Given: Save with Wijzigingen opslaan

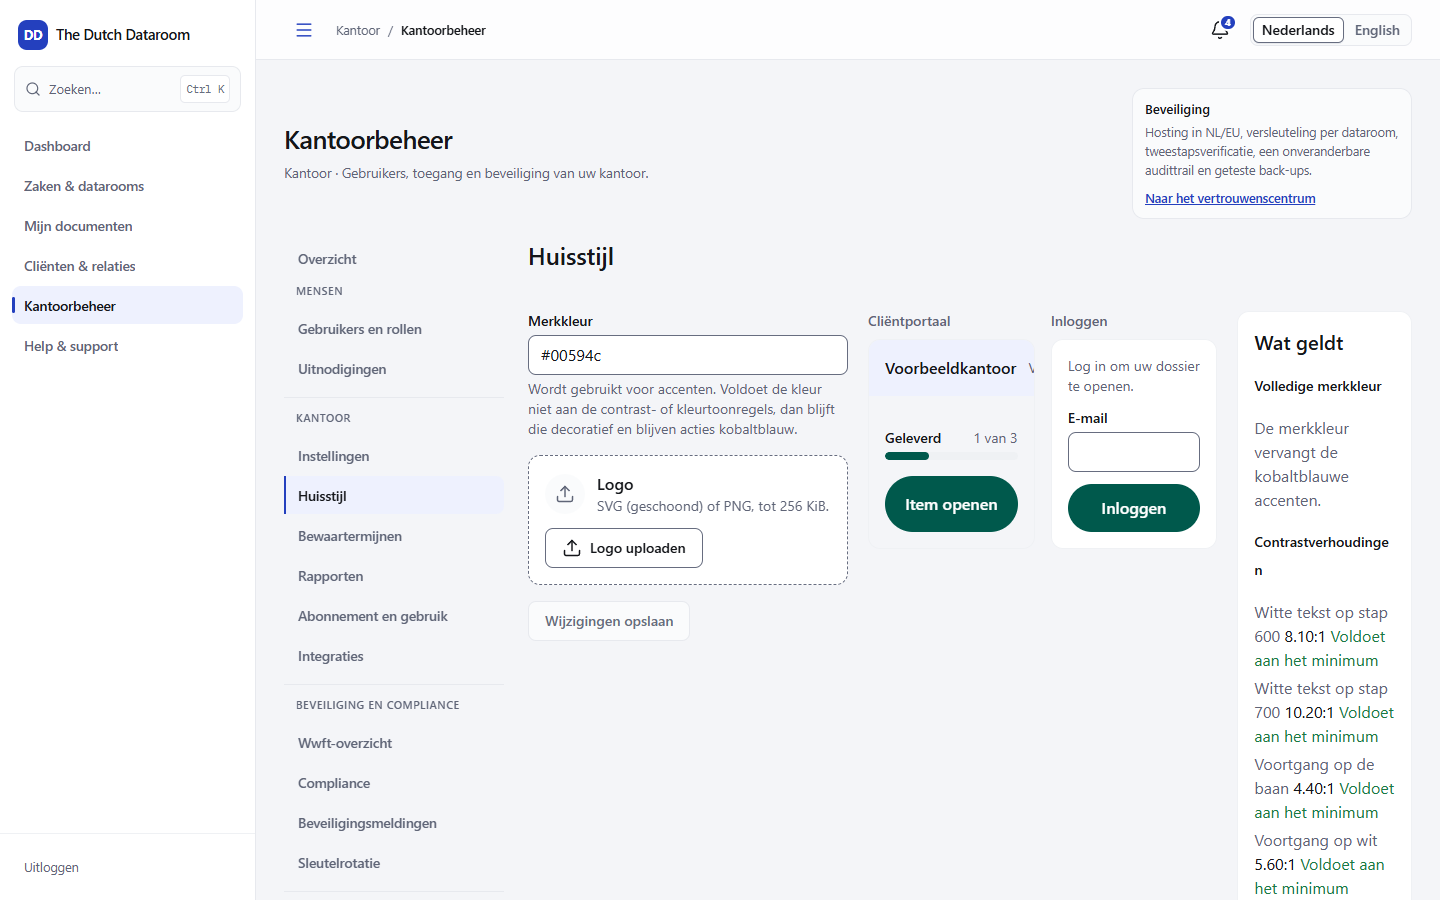Looking at the screenshot, I should [x=609, y=621].
